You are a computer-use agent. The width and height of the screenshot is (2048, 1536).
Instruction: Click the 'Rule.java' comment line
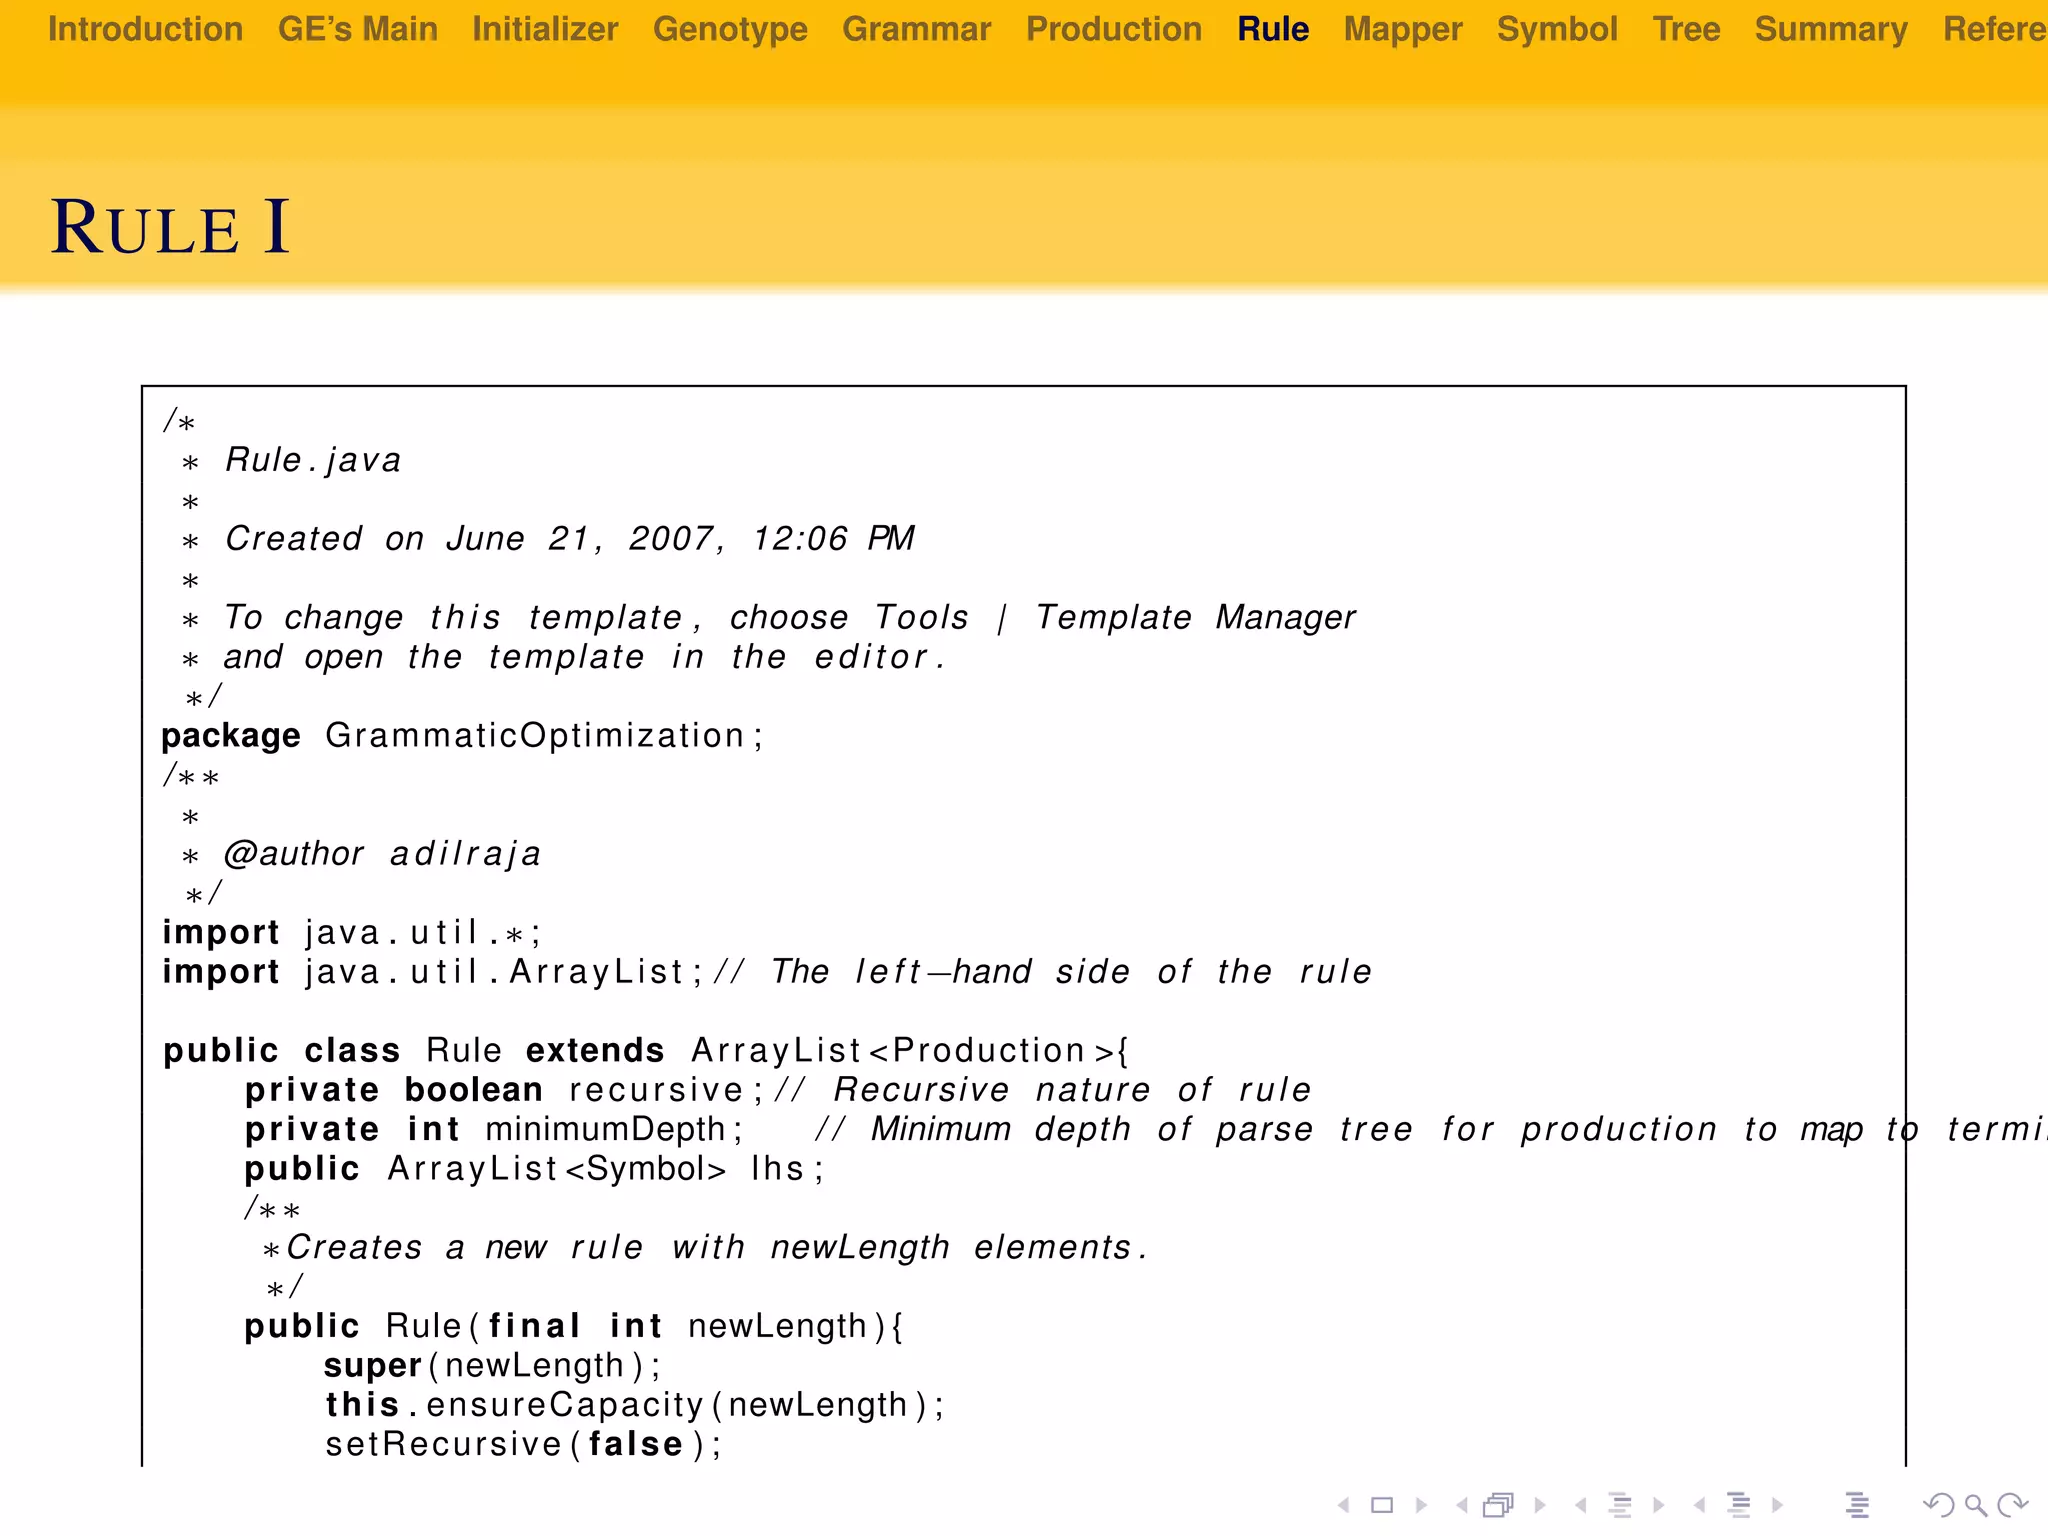click(x=291, y=460)
